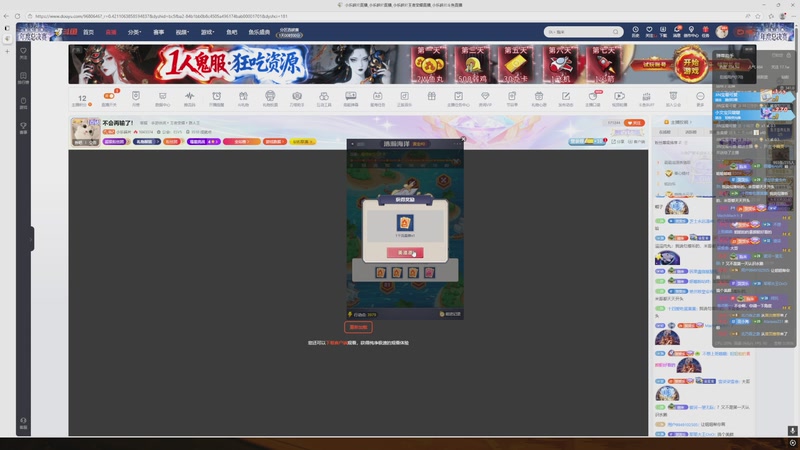Toggle the orange live broadcast switch

[109, 96]
